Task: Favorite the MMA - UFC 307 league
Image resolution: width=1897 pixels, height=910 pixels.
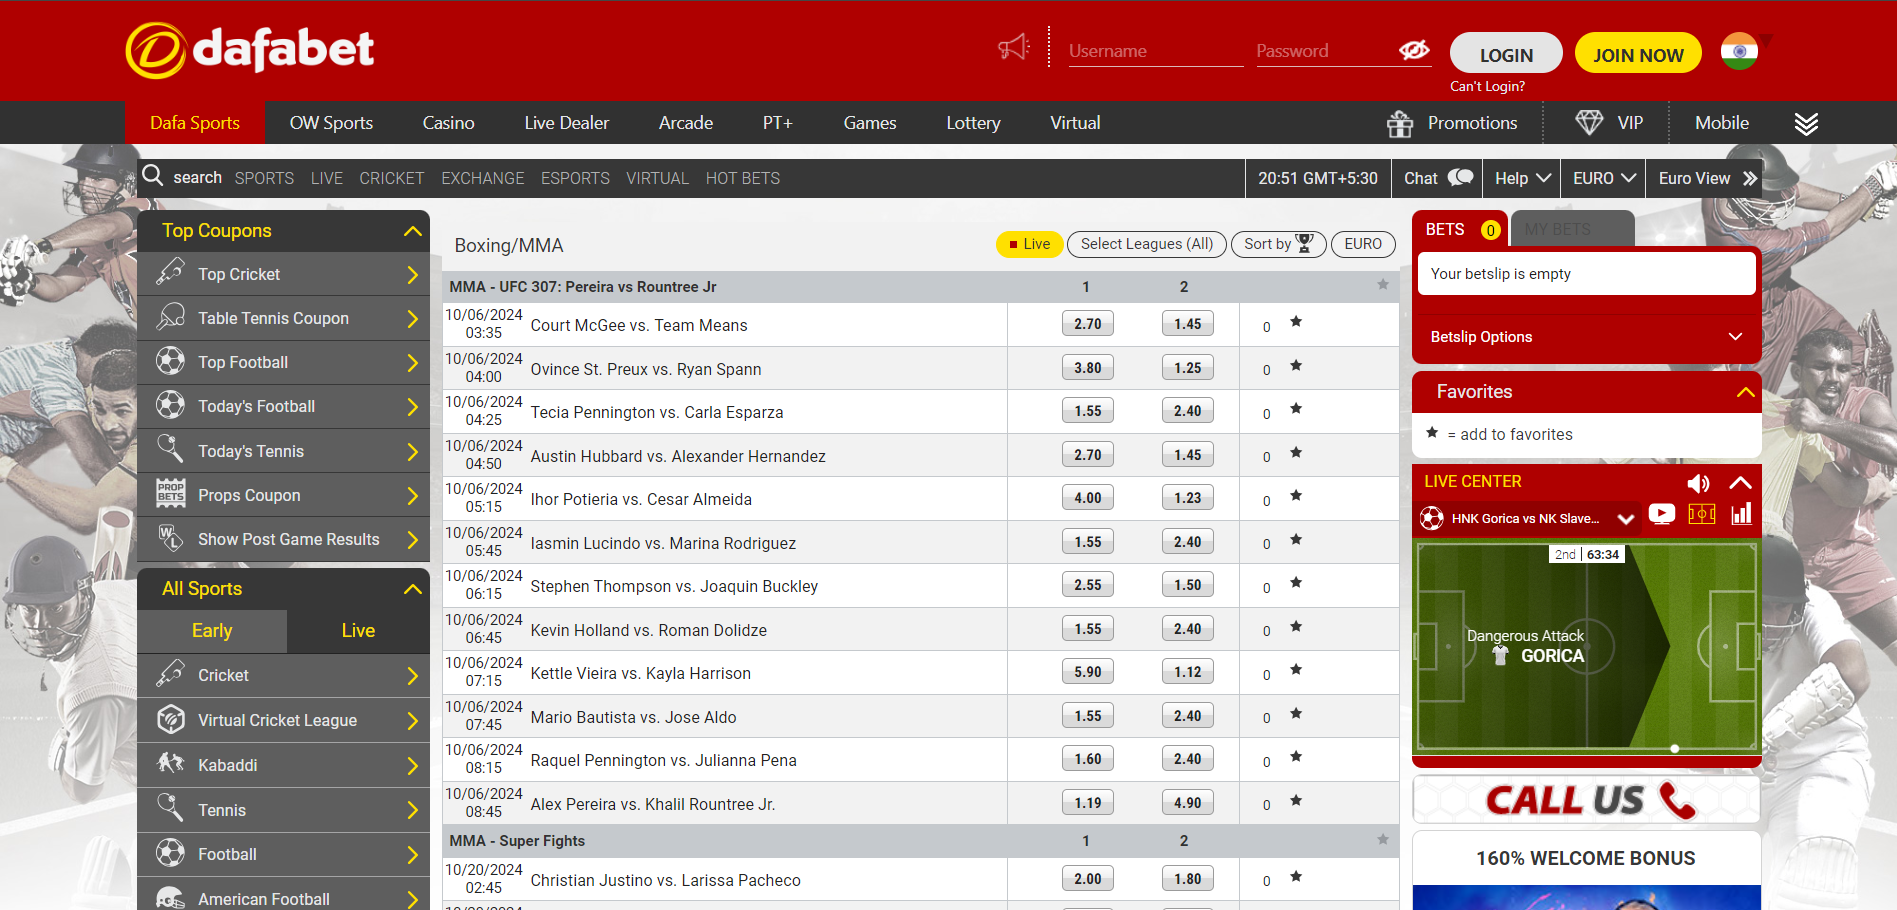Action: tap(1383, 285)
